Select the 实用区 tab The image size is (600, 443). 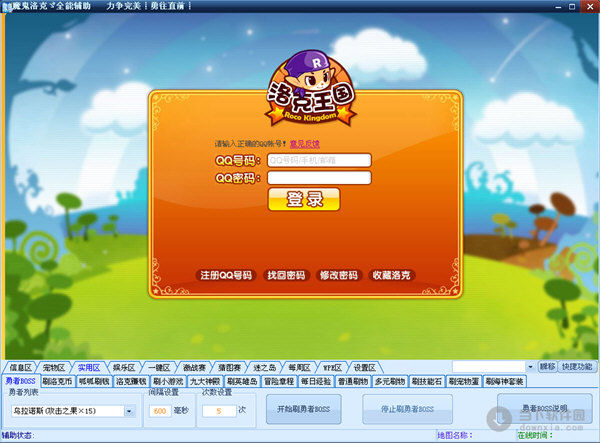click(x=89, y=368)
